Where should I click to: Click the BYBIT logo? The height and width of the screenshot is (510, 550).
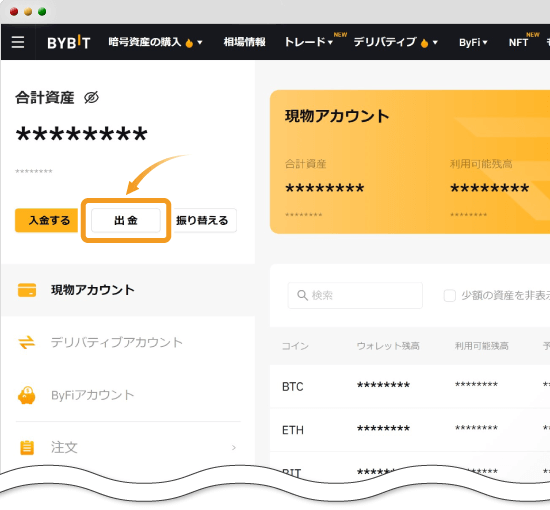pyautogui.click(x=69, y=42)
